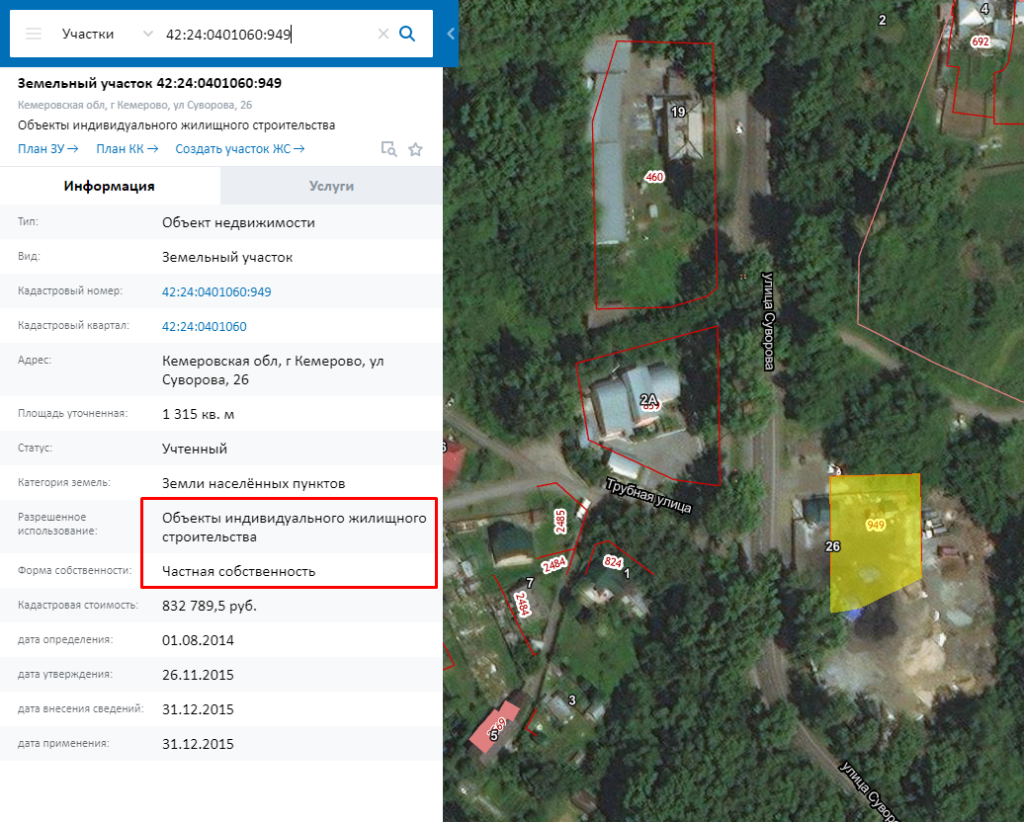Open the План ЗУ link
1024x822 pixels.
48,149
